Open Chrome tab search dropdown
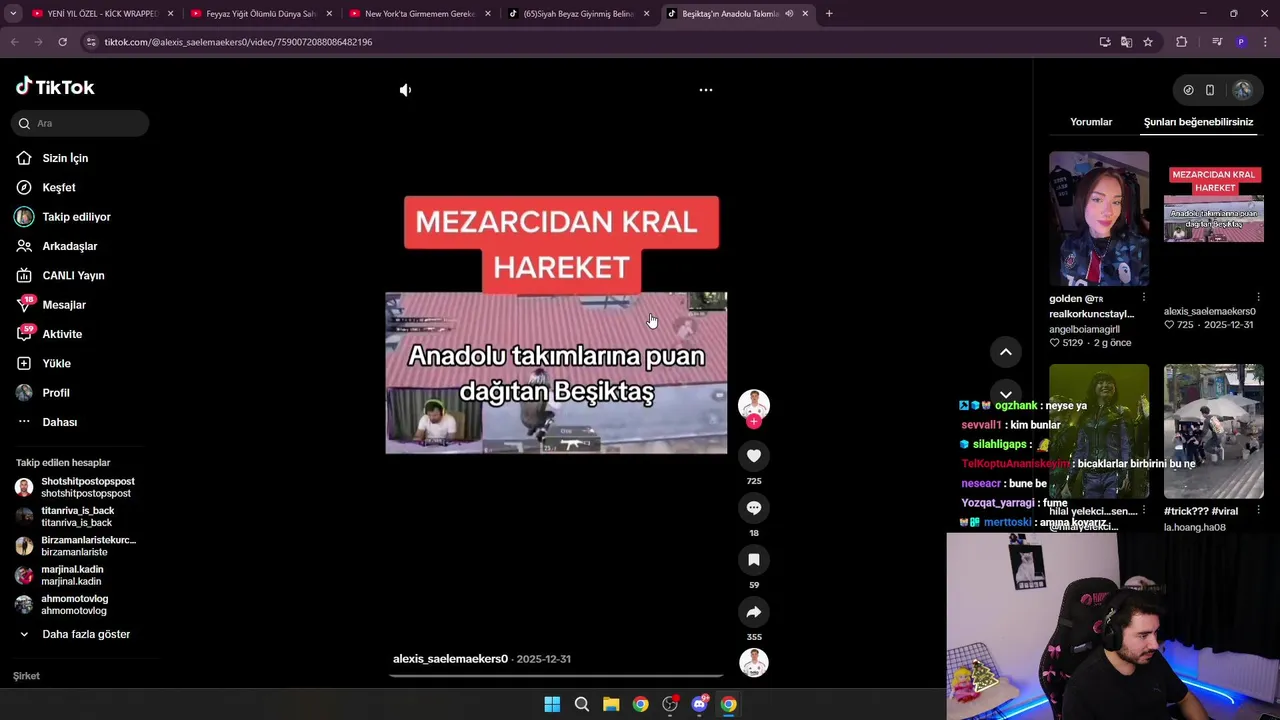The height and width of the screenshot is (720, 1280). click(13, 14)
